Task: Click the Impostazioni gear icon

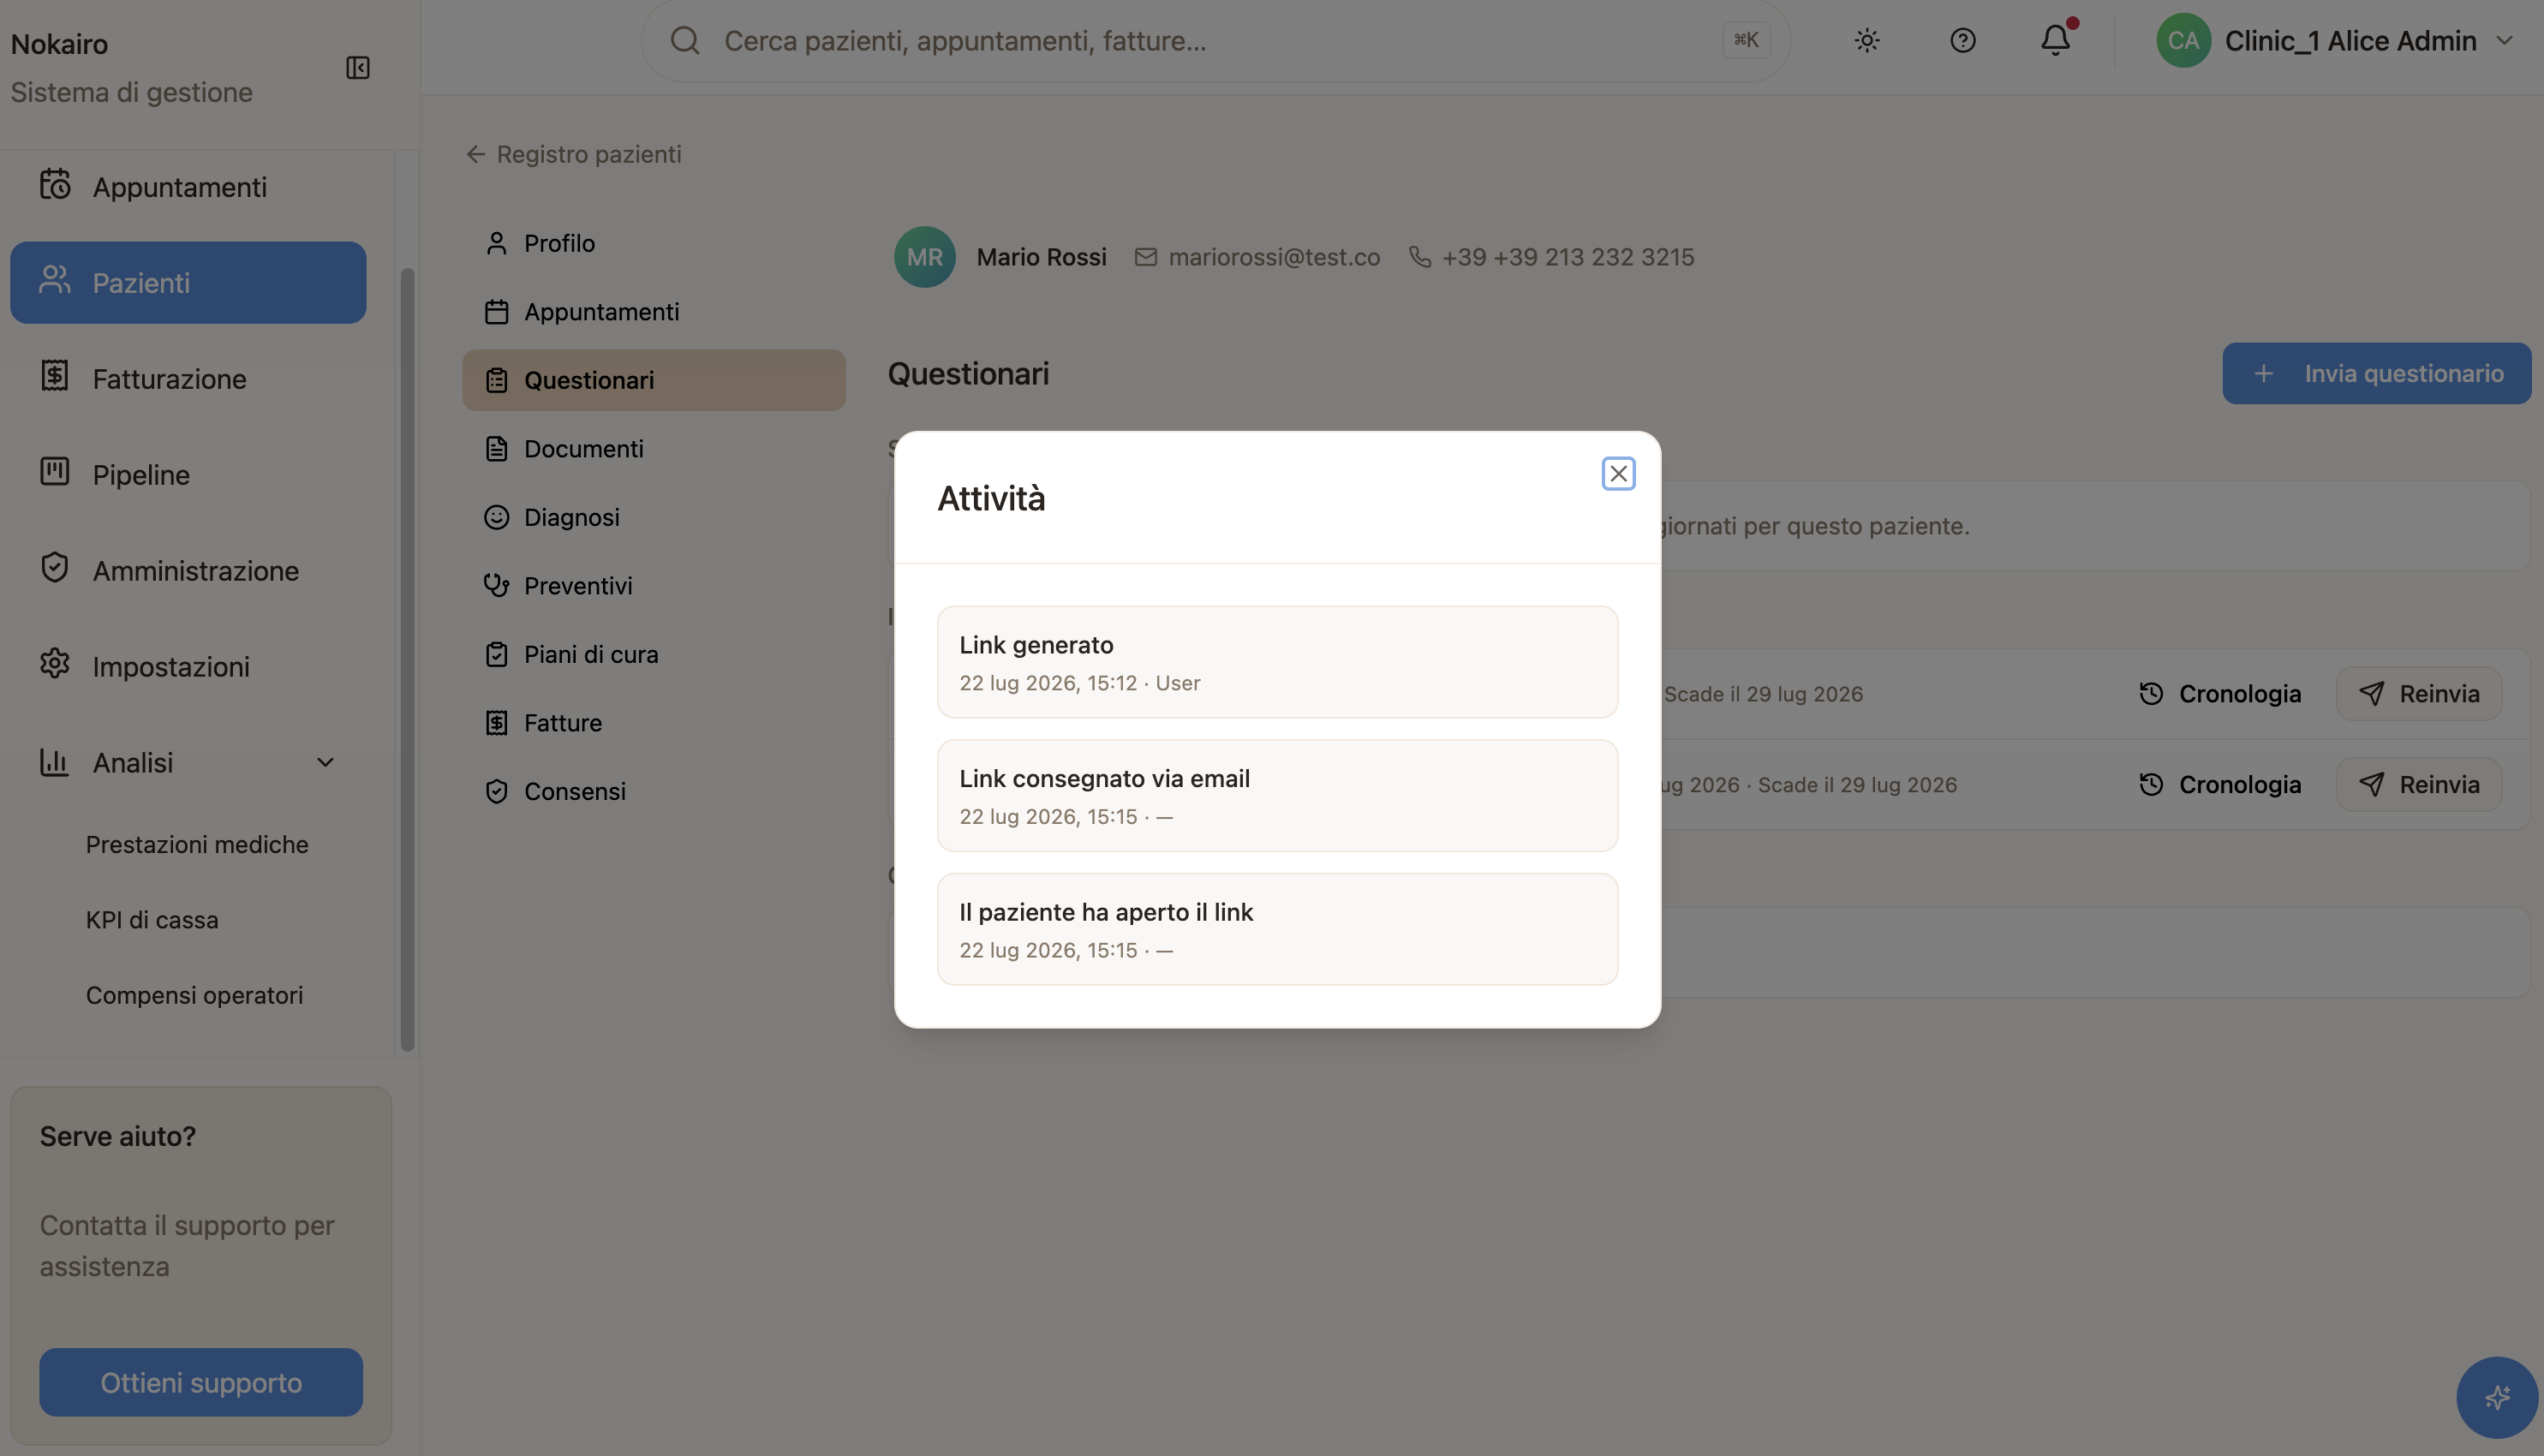Action: pyautogui.click(x=54, y=664)
